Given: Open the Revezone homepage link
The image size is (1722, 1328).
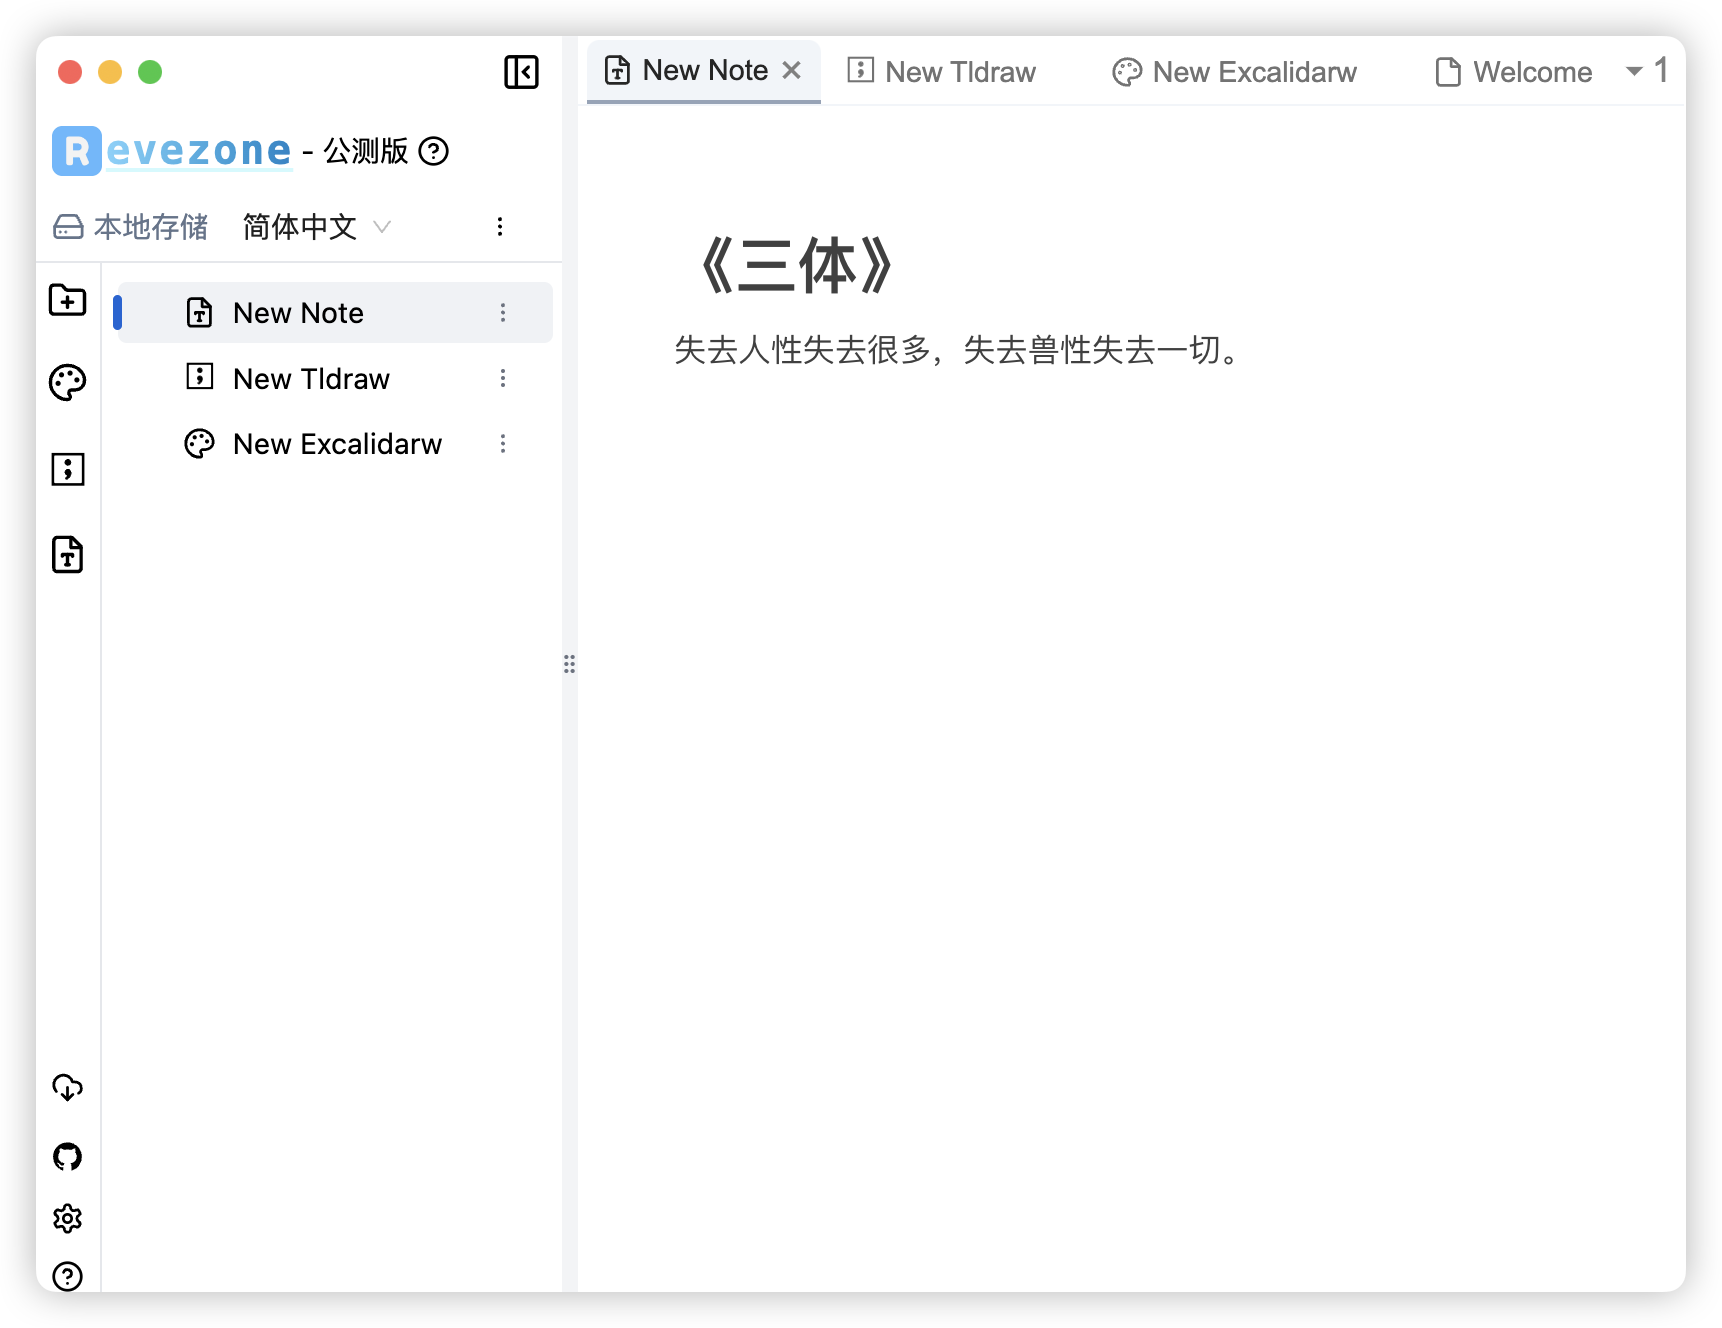Looking at the screenshot, I should click(x=171, y=150).
